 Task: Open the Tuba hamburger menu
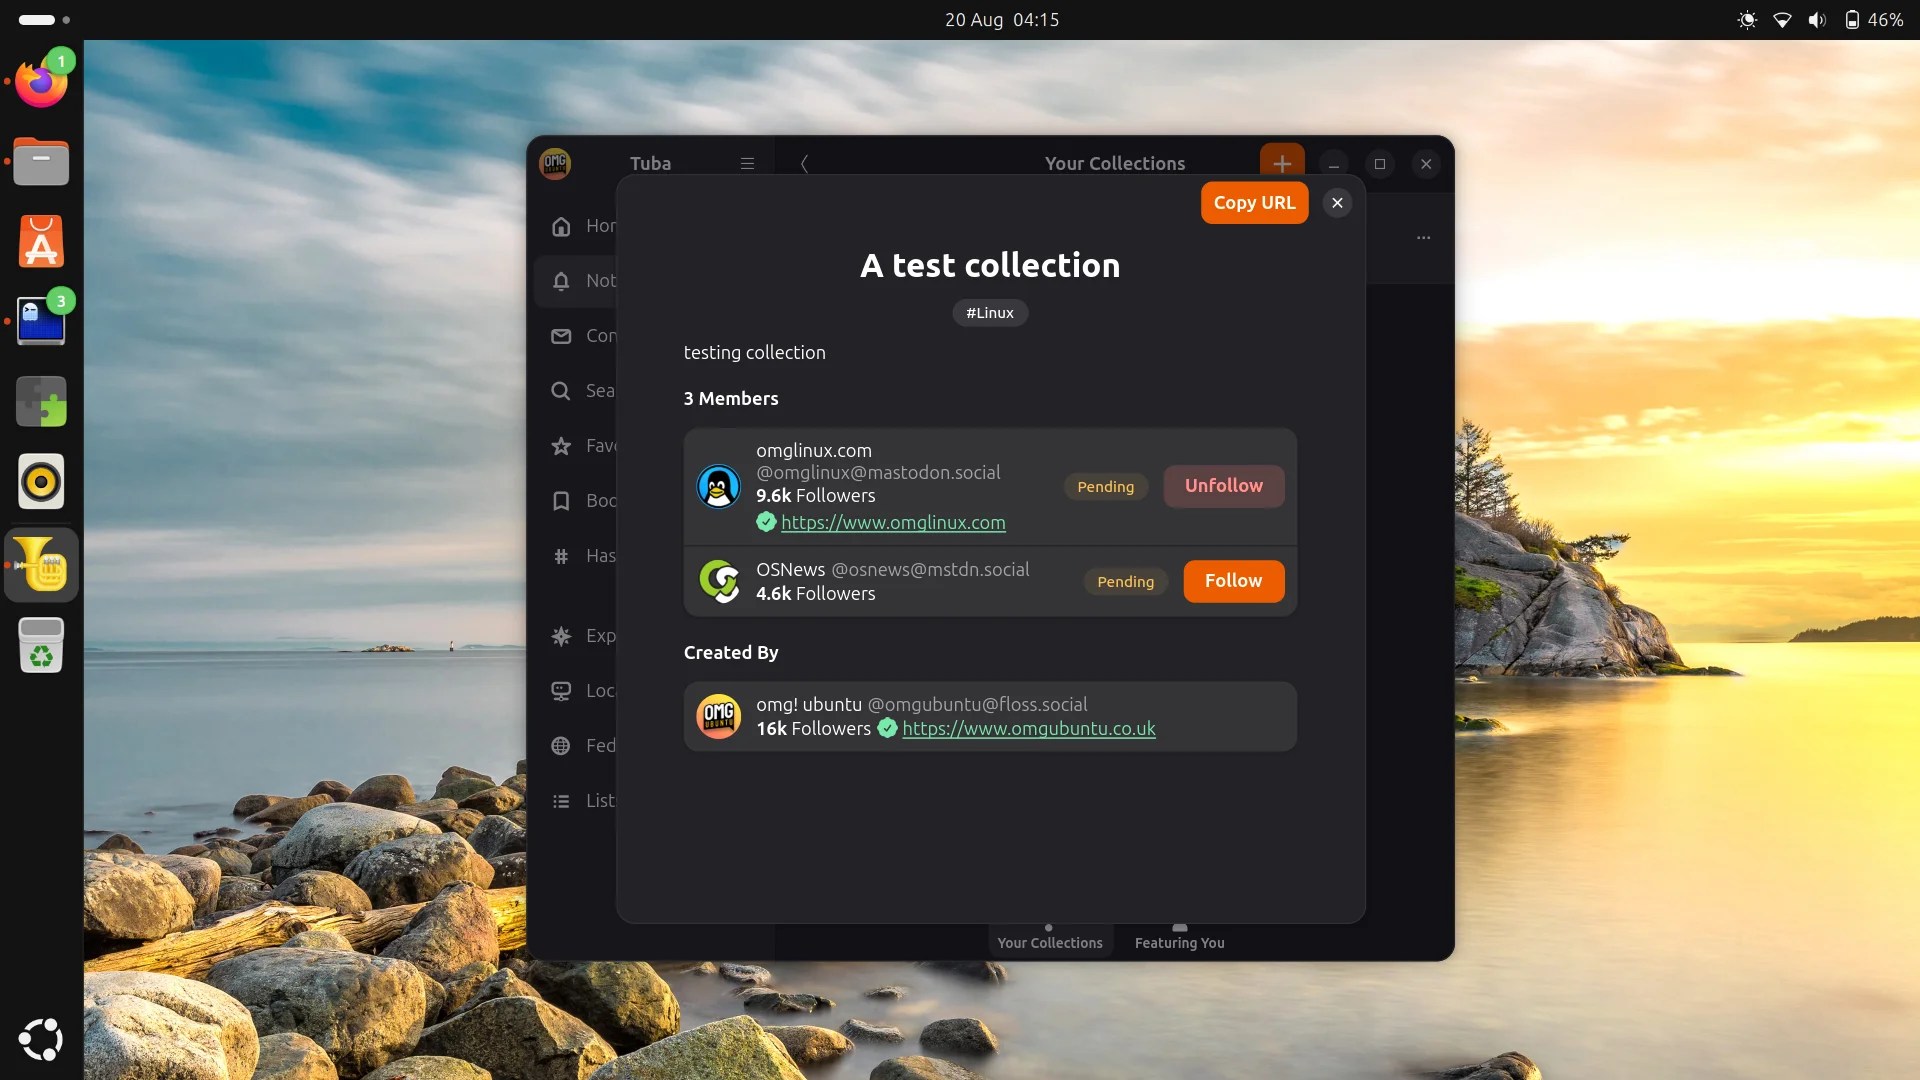tap(747, 163)
